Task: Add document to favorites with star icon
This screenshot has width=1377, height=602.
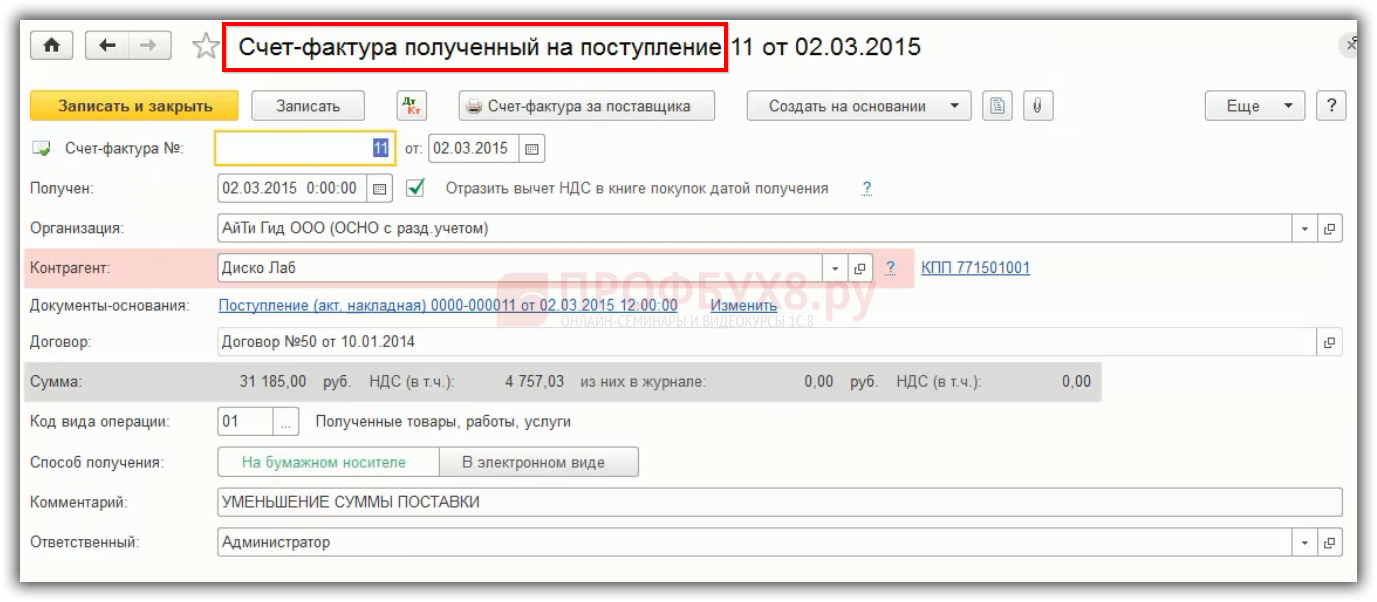Action: pyautogui.click(x=205, y=46)
